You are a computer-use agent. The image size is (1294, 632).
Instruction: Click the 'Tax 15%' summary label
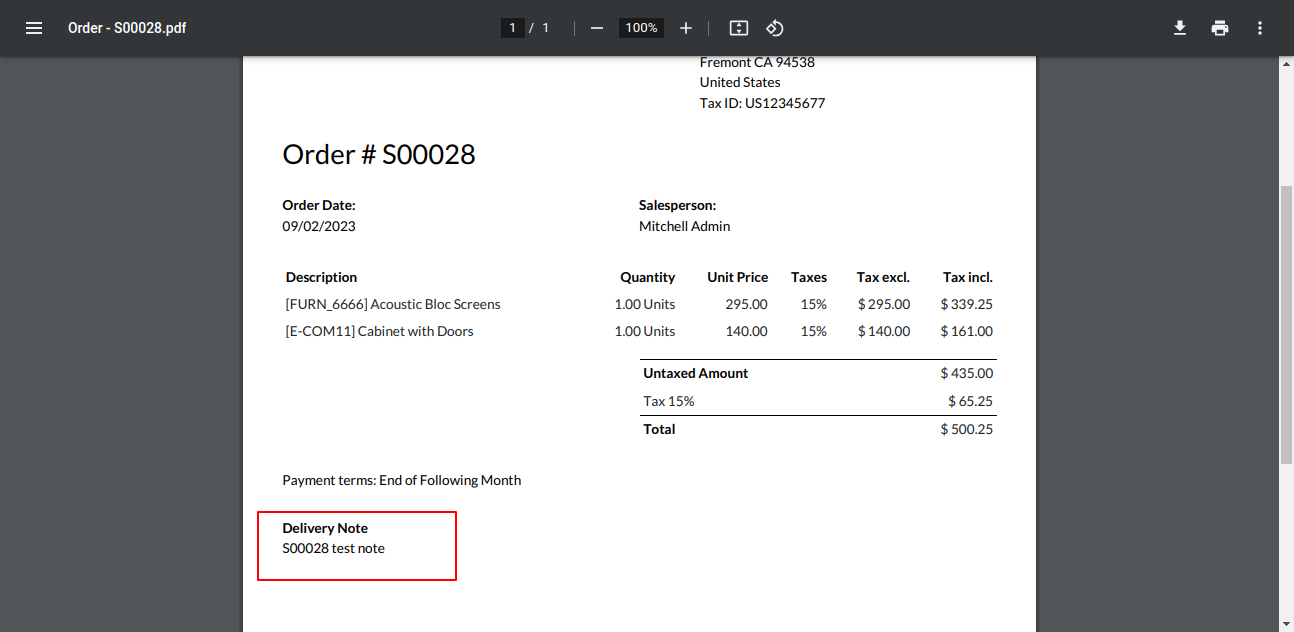coord(669,401)
